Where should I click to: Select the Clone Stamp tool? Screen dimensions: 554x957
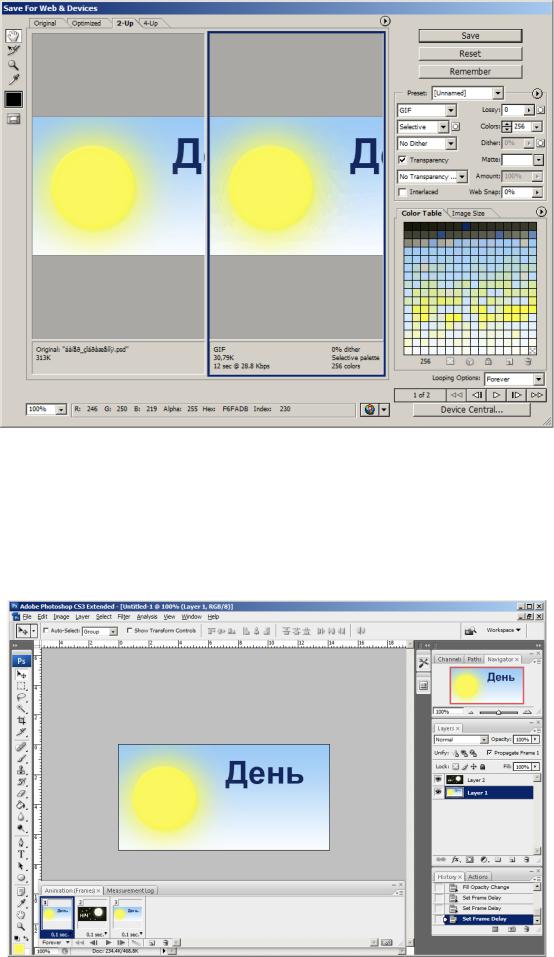click(21, 770)
